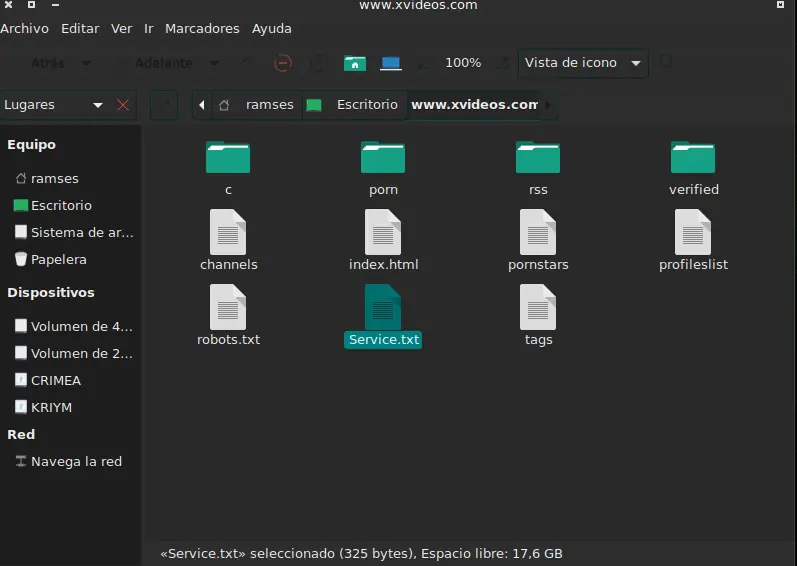797x566 pixels.
Task: Click the reload icon in toolbar
Action: click(x=319, y=63)
